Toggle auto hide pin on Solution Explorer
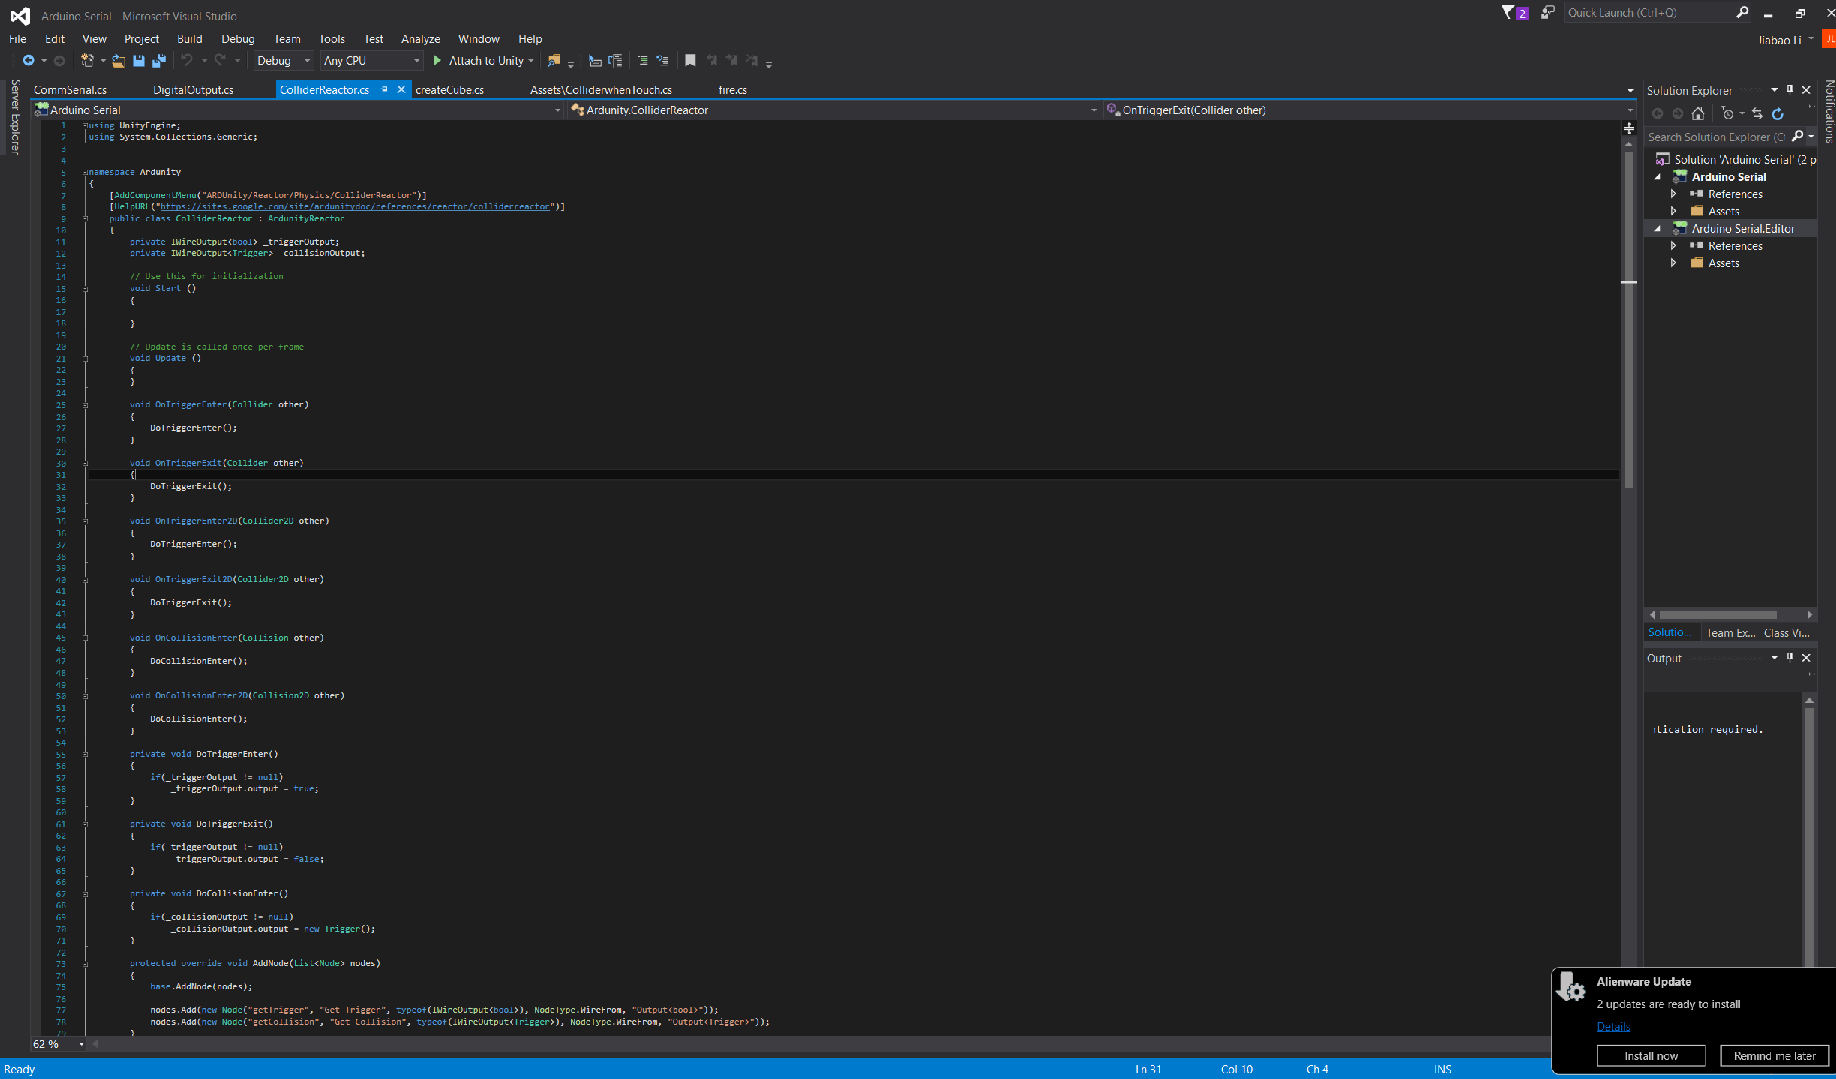 (x=1790, y=90)
